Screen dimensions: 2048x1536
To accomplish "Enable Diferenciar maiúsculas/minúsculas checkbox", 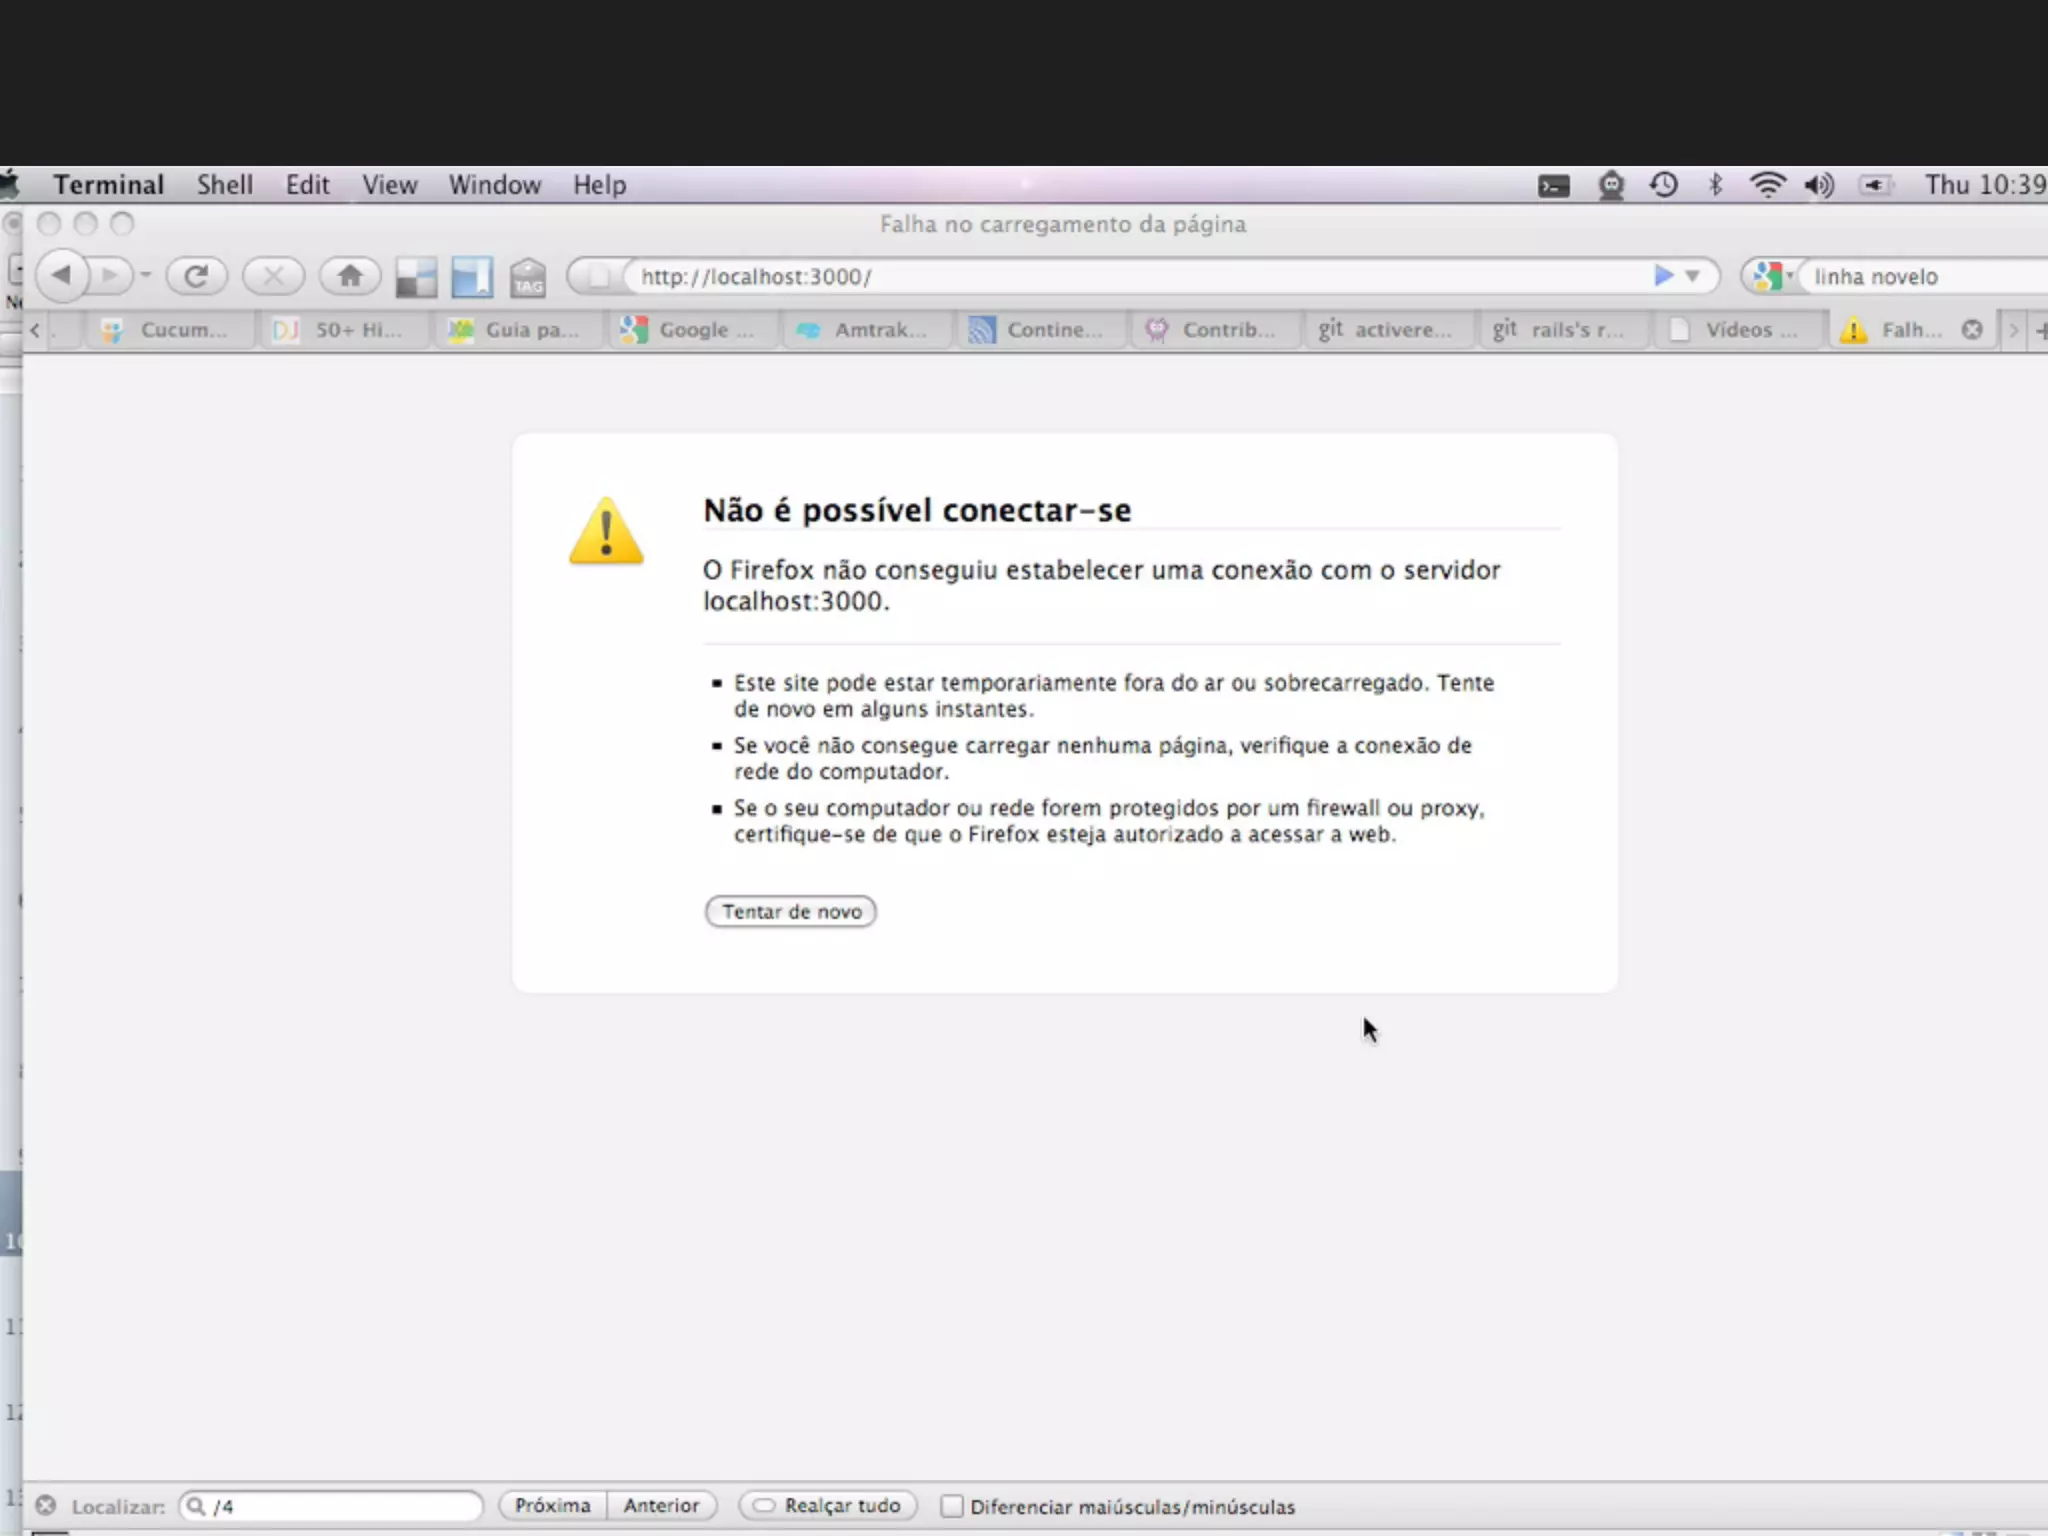I will point(952,1506).
